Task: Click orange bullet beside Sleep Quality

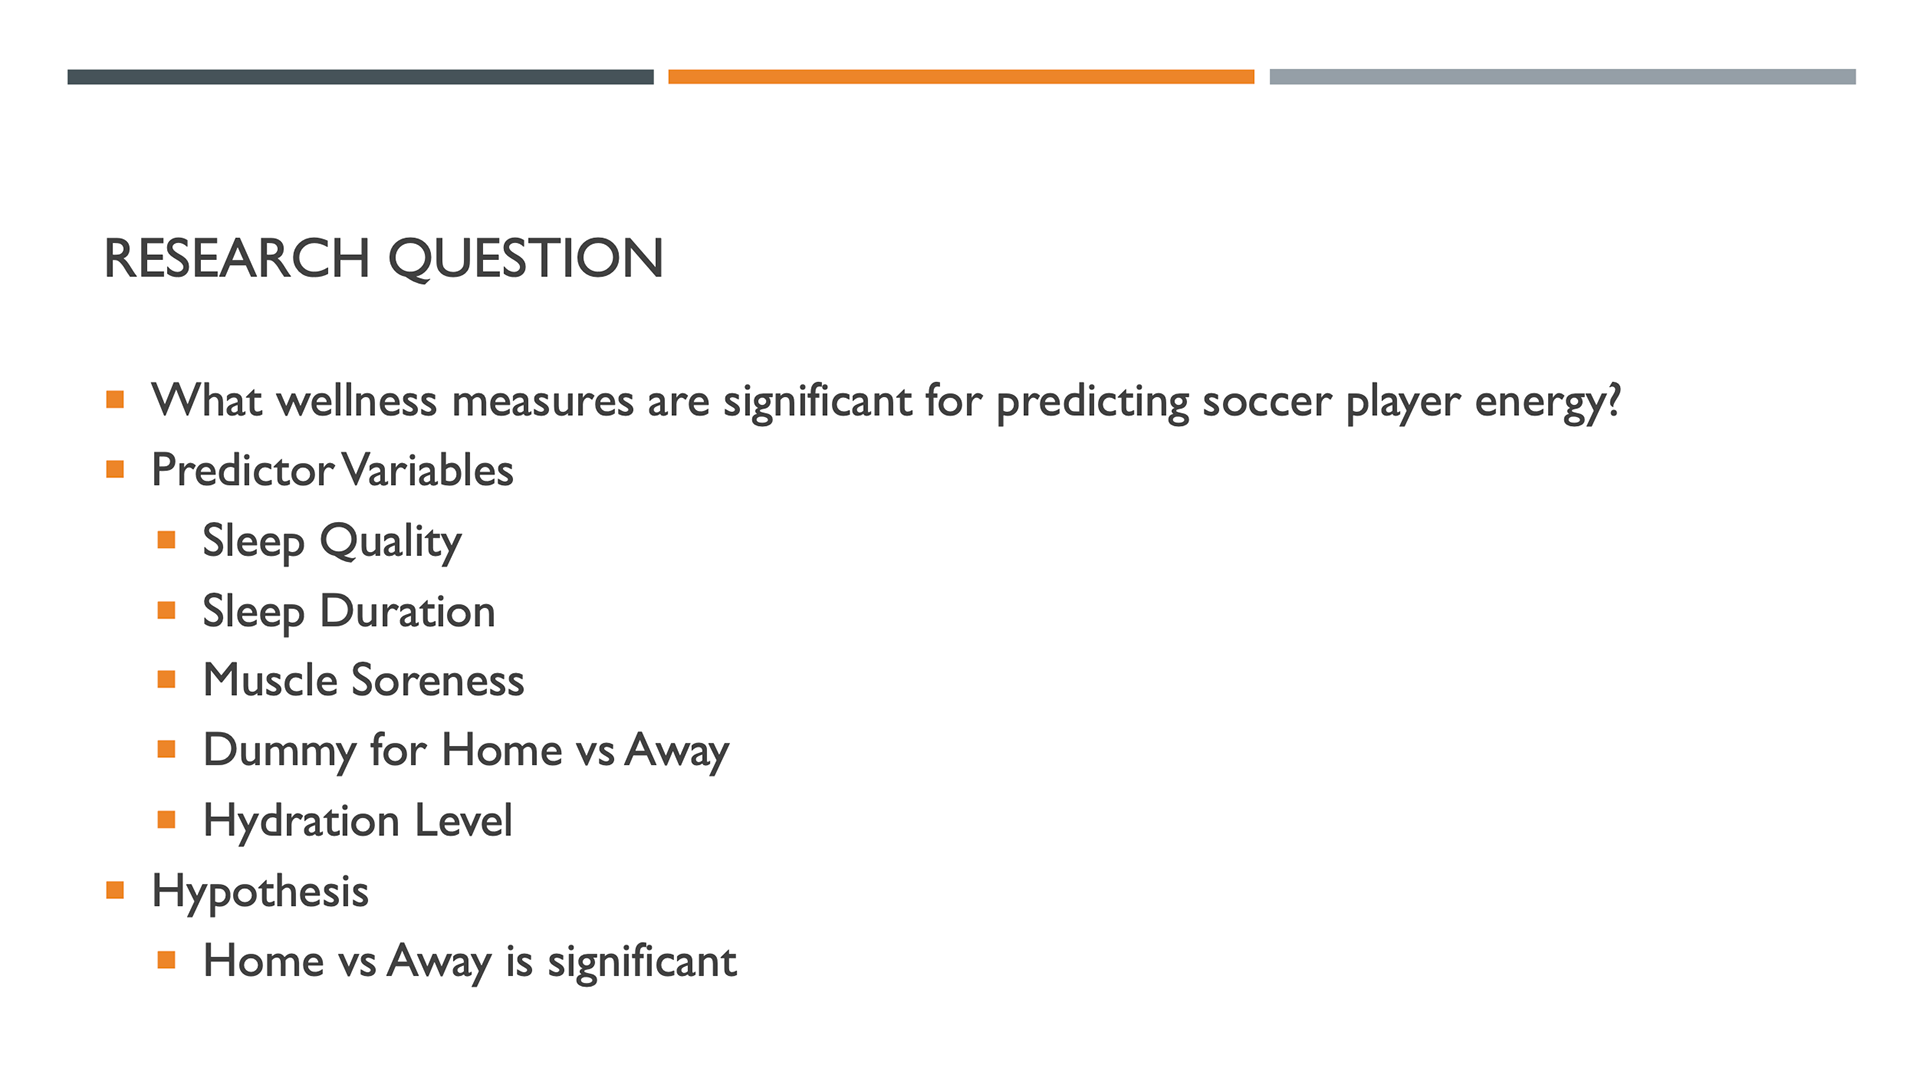Action: coord(166,540)
